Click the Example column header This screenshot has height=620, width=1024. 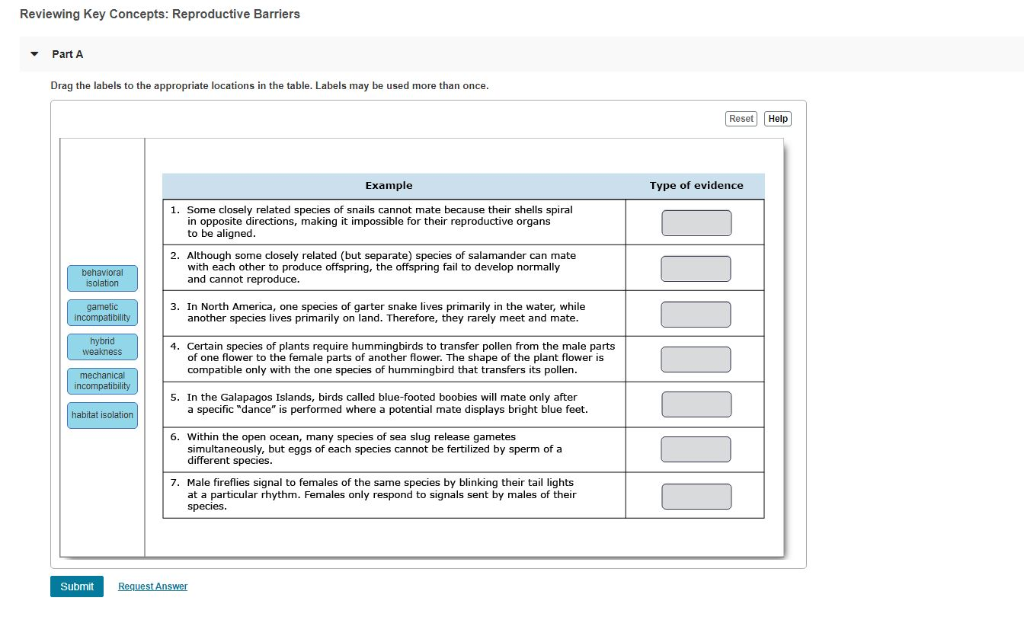[x=388, y=185]
